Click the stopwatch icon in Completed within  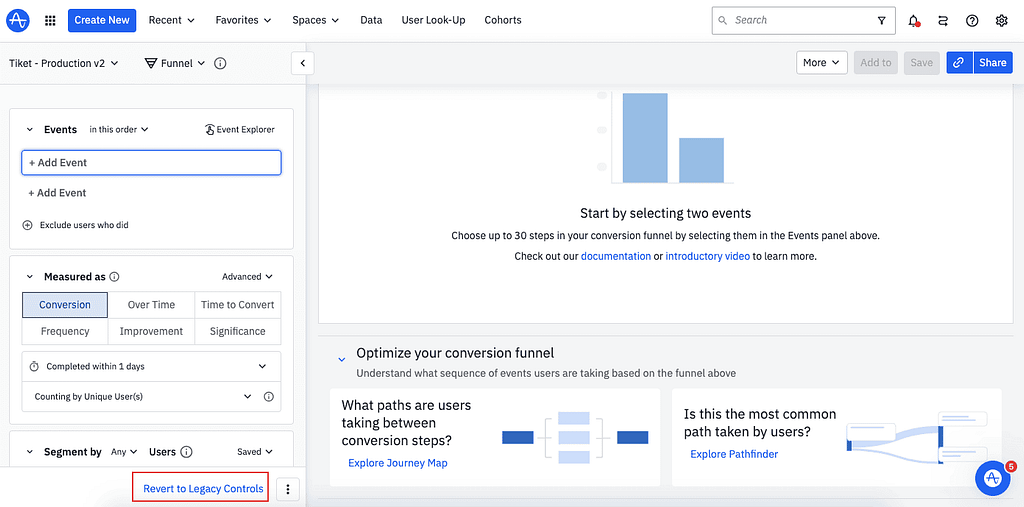(x=35, y=367)
